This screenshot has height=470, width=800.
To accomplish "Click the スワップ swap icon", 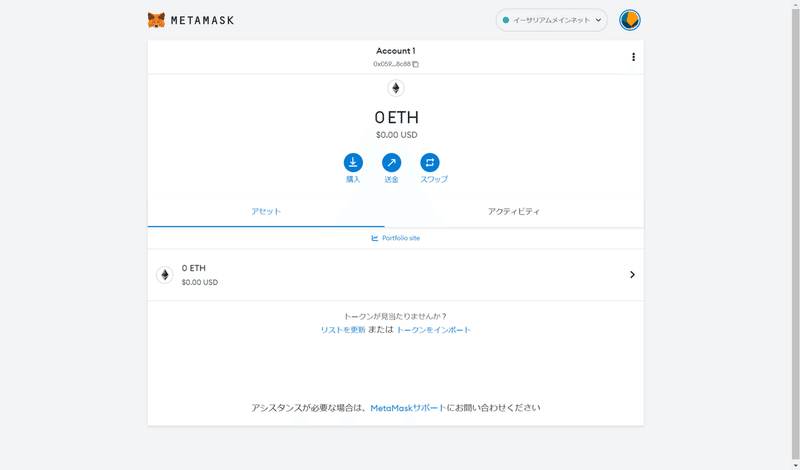I will pos(430,163).
